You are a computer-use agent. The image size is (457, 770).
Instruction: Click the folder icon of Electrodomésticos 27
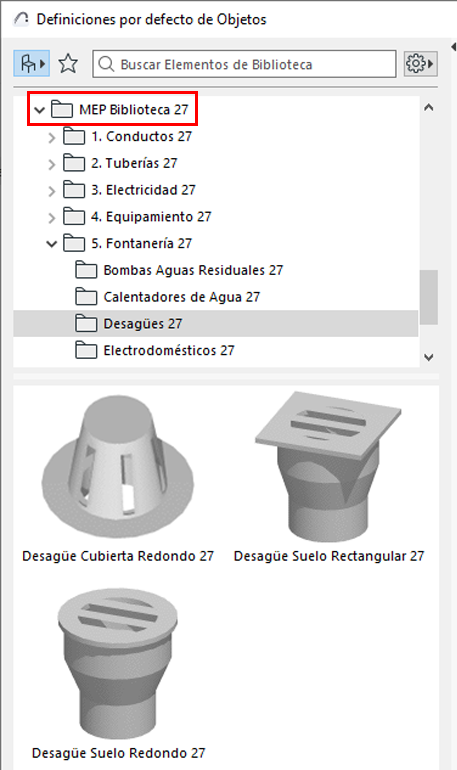point(86,350)
